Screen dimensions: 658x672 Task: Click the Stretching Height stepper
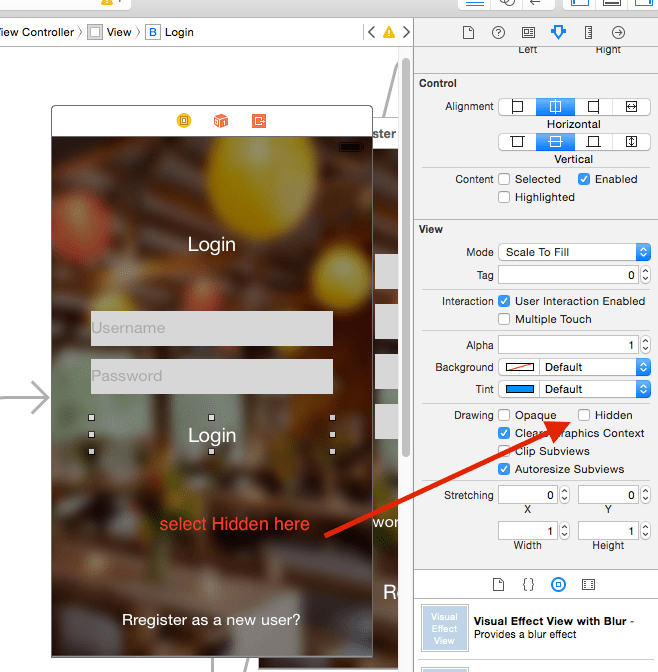pyautogui.click(x=645, y=531)
